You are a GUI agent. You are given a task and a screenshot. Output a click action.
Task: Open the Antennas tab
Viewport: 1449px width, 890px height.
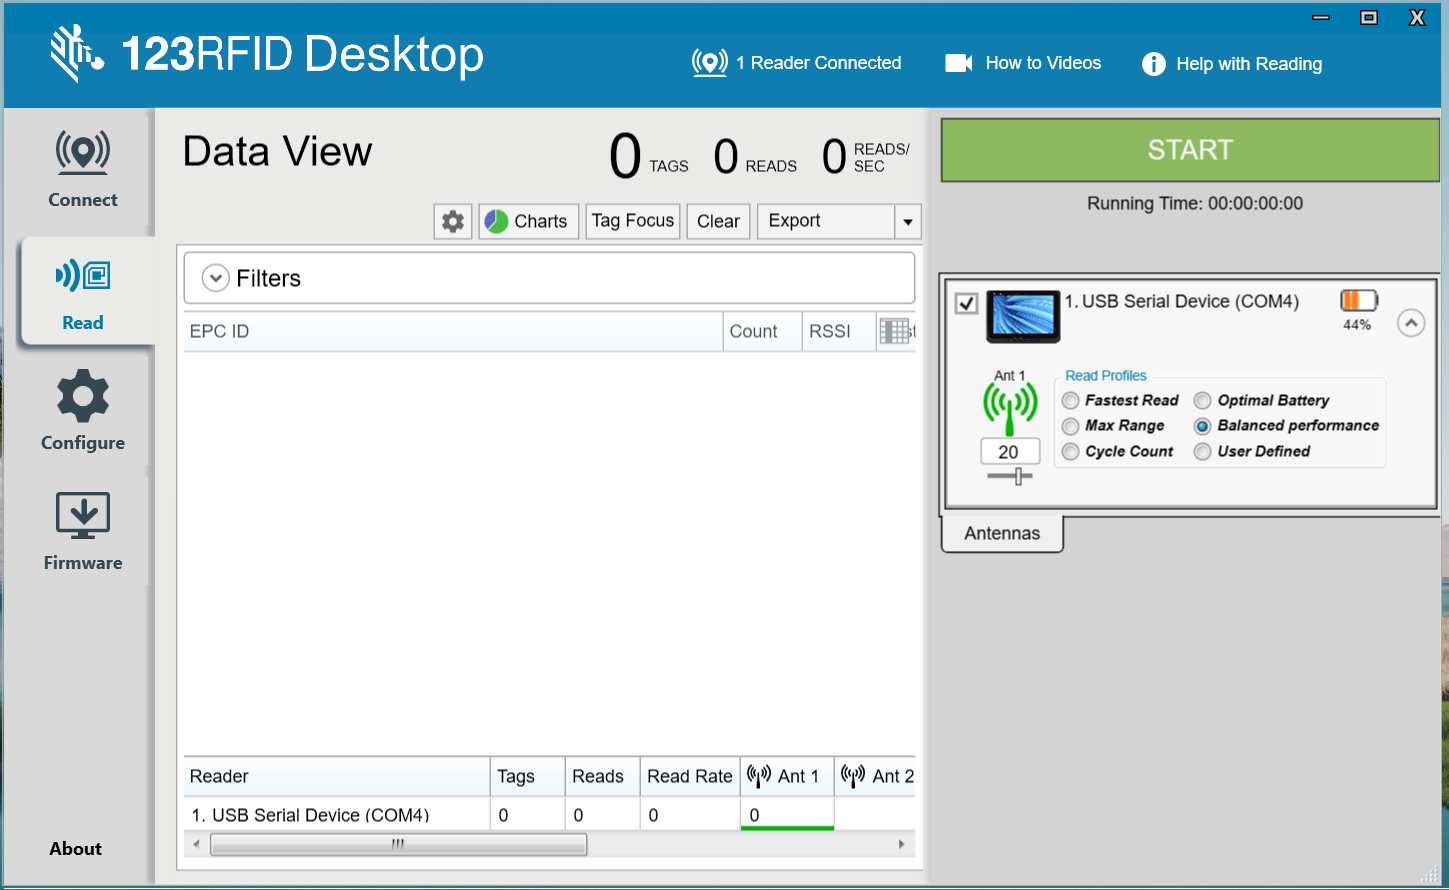1002,533
